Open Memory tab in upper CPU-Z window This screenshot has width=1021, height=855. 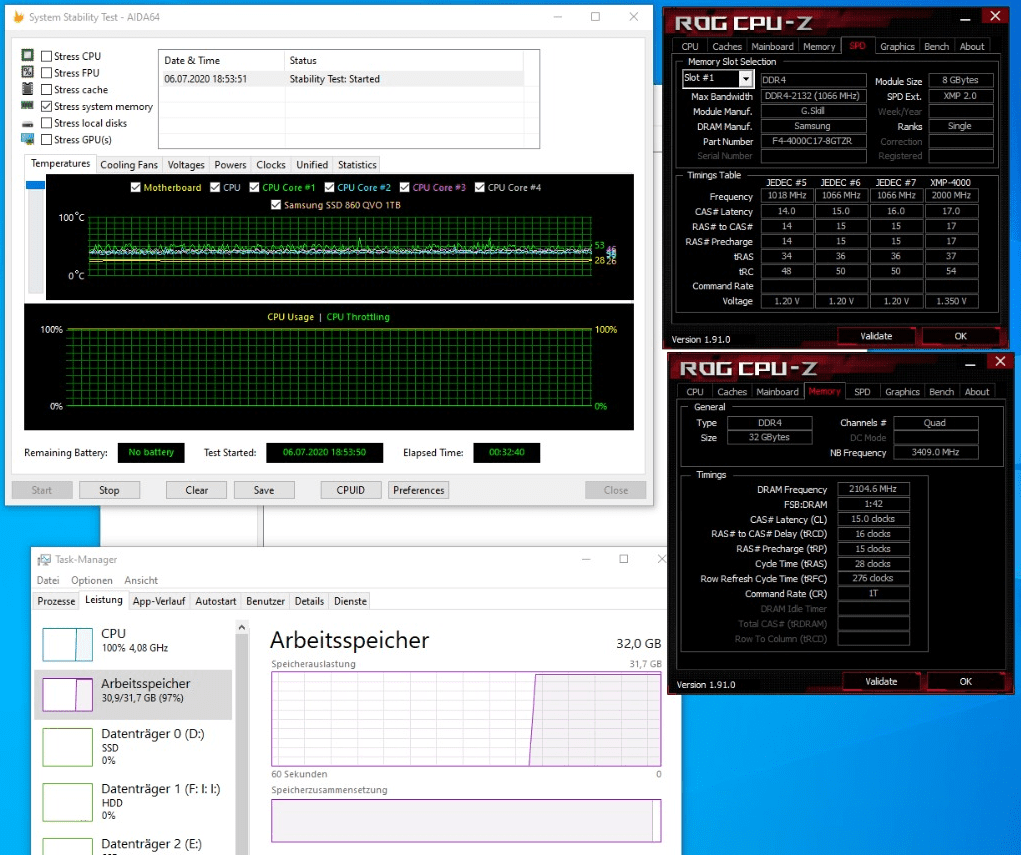click(x=819, y=46)
